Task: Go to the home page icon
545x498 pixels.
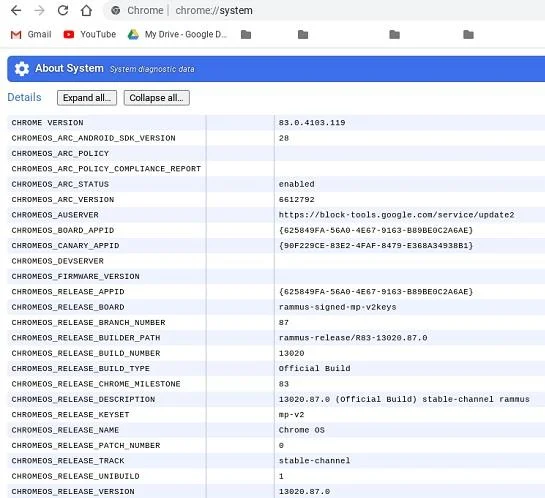Action: point(86,10)
